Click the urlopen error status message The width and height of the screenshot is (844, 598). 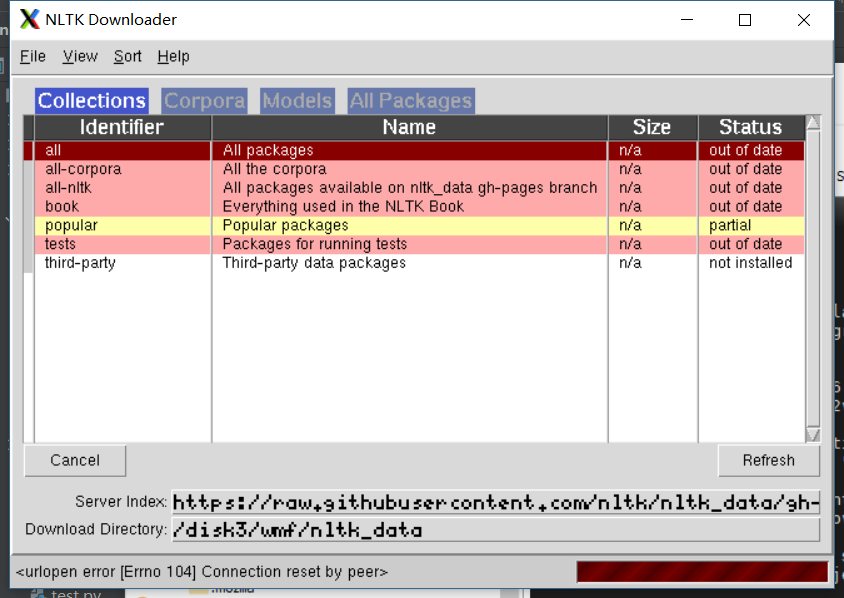202,572
